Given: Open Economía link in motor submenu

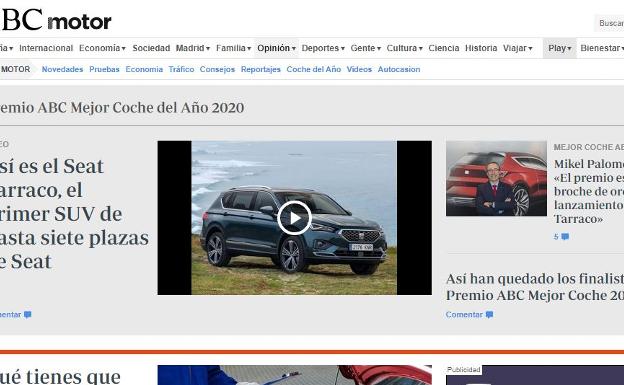Looking at the screenshot, I should pyautogui.click(x=144, y=69).
